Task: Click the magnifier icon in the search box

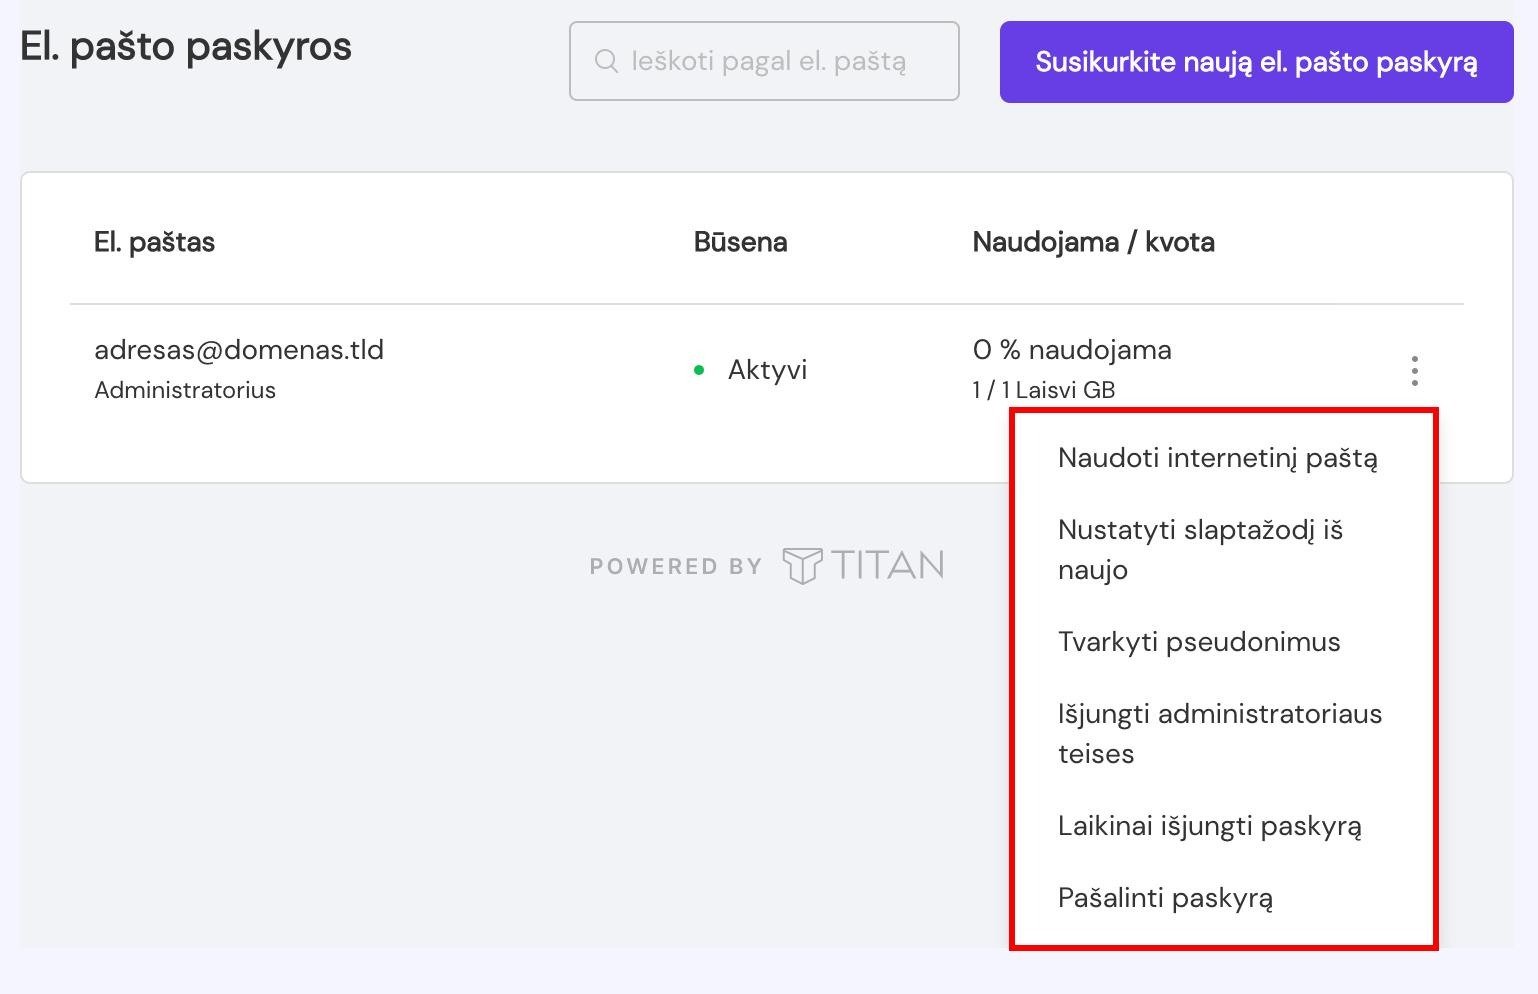Action: pos(605,61)
